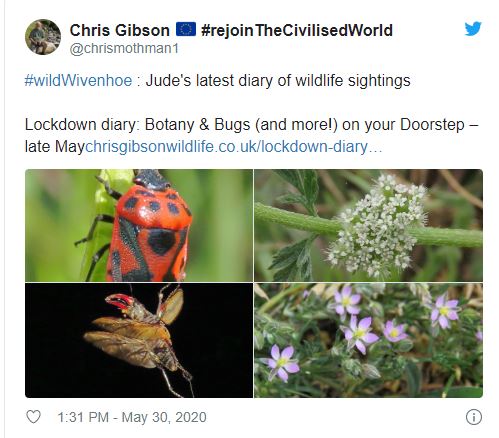The image size is (499, 438).
Task: View the white flower cluster photo
Action: 368,225
